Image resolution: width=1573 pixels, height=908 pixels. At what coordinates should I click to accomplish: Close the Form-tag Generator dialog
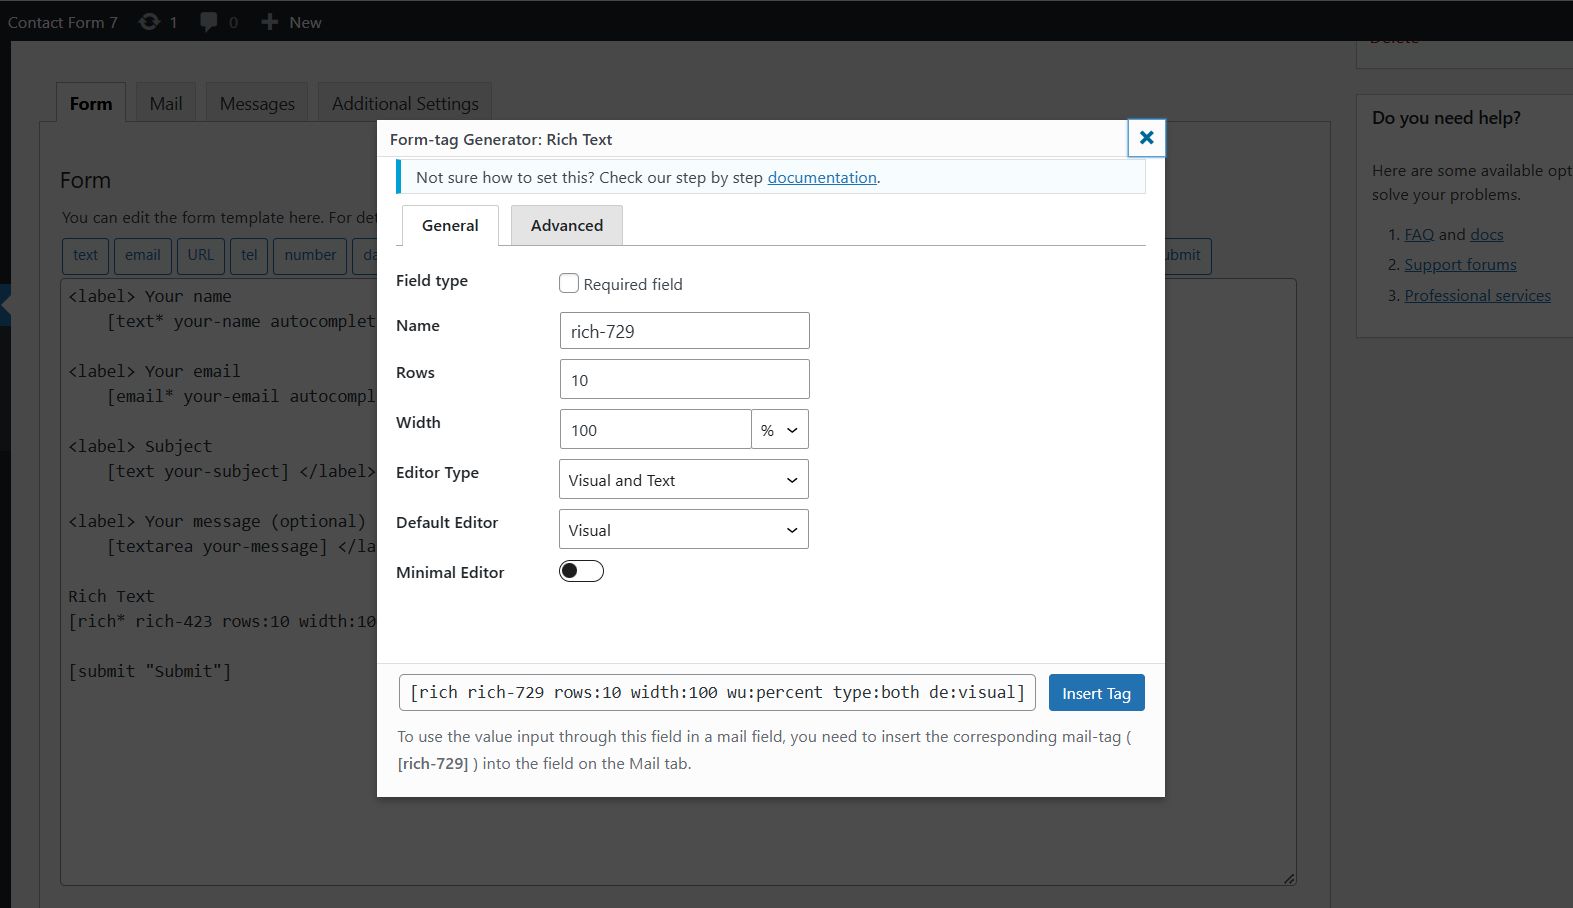coord(1146,138)
